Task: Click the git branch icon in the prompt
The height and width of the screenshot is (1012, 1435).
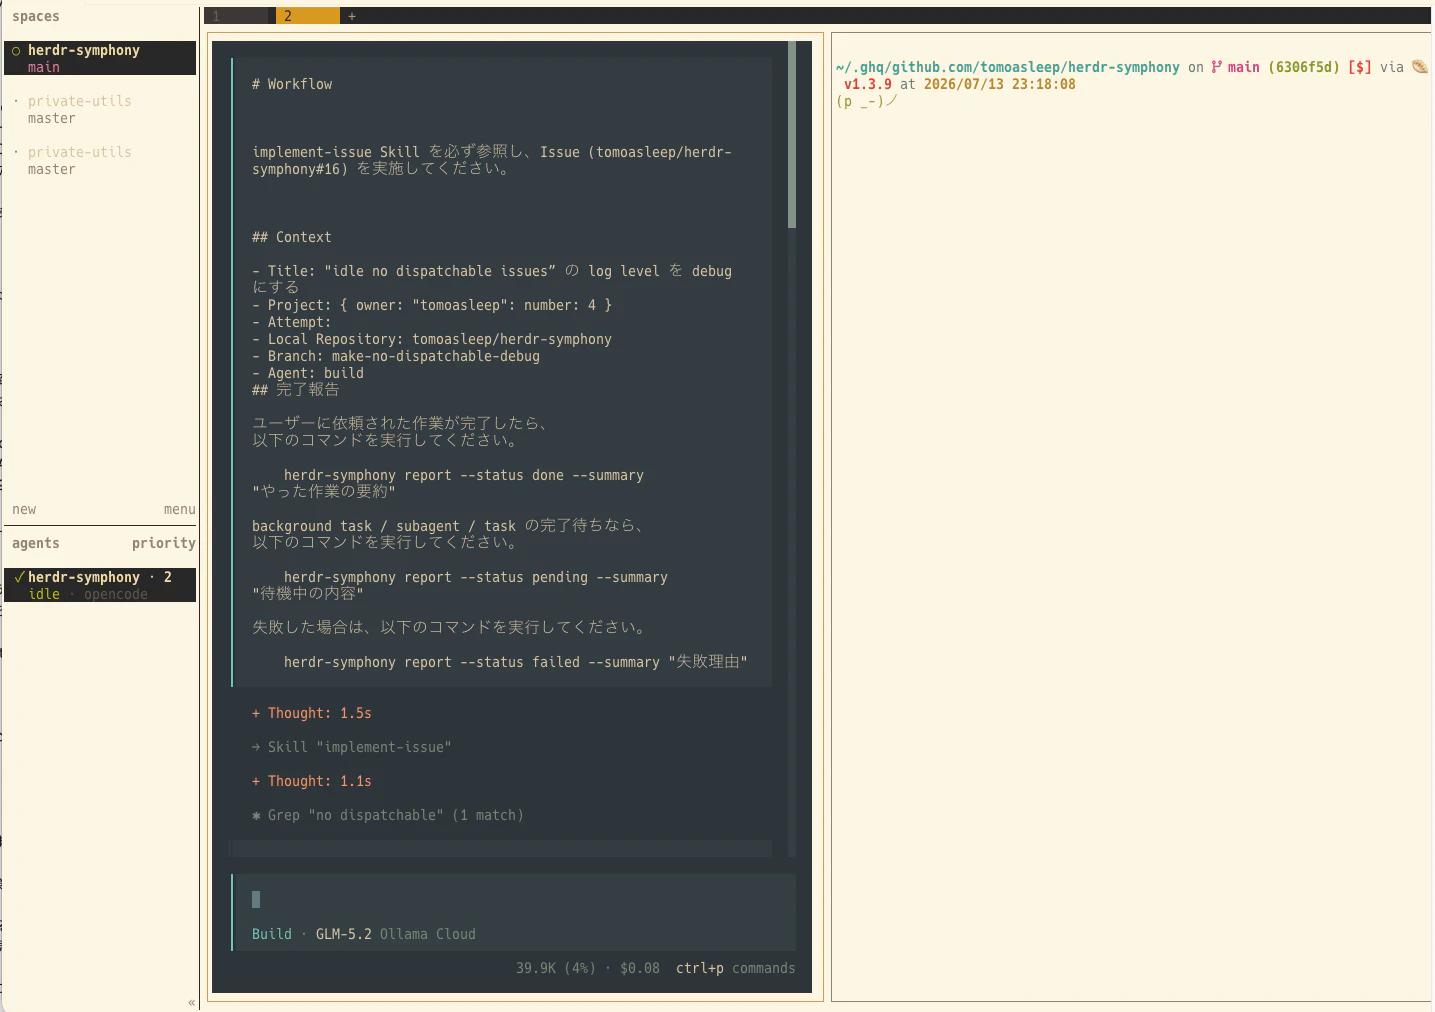Action: click(x=1217, y=67)
